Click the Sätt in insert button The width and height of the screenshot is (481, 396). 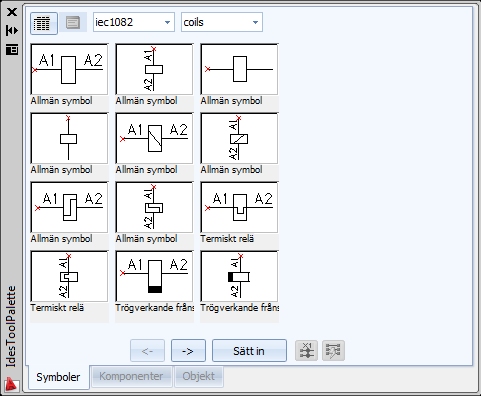pos(249,351)
